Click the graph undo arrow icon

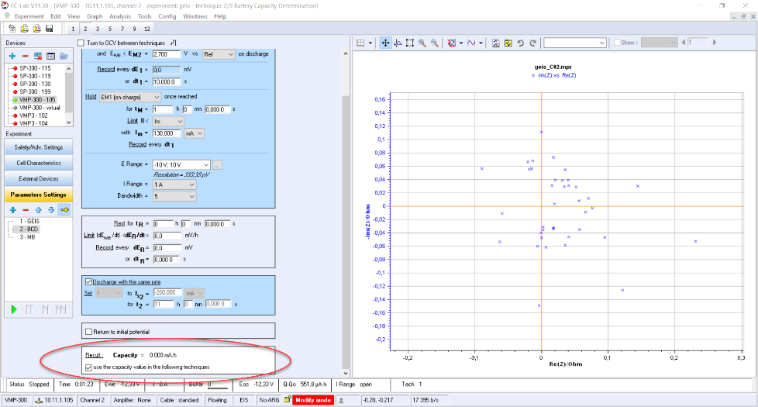(x=521, y=43)
